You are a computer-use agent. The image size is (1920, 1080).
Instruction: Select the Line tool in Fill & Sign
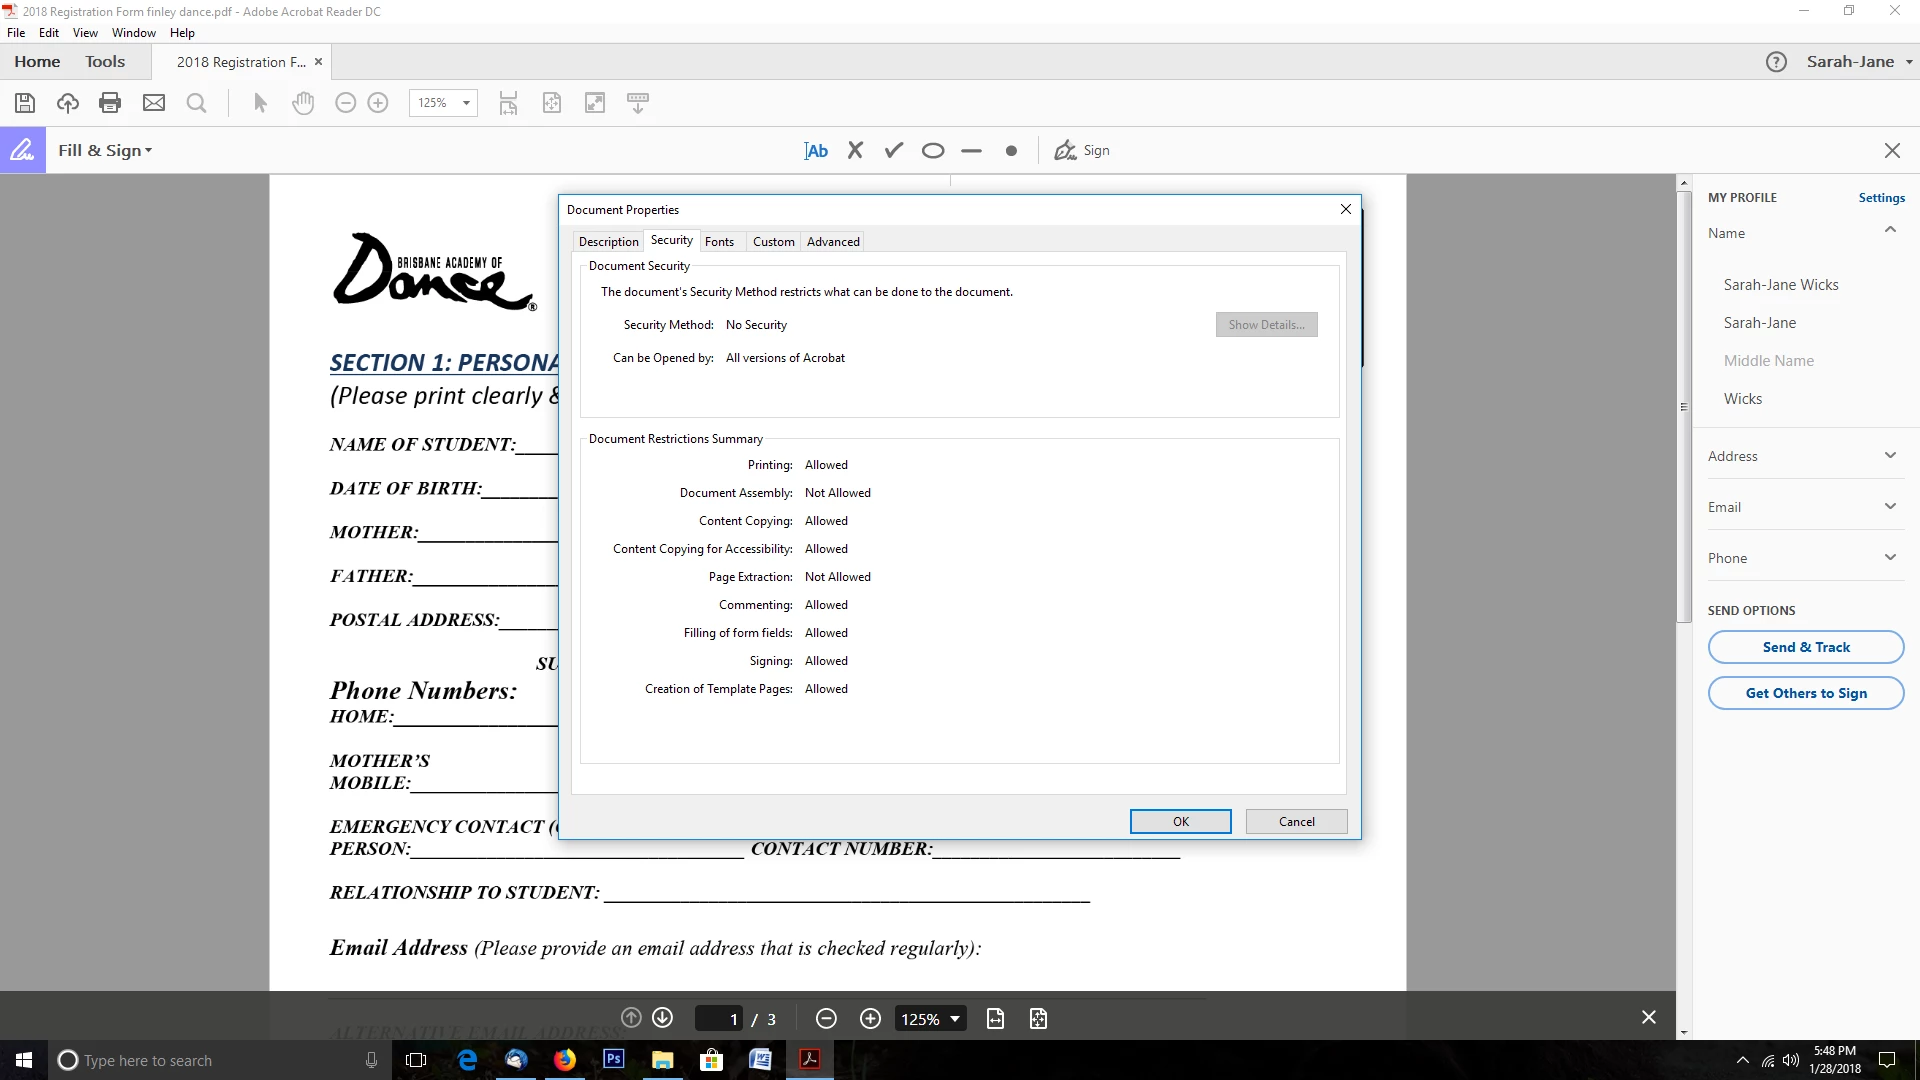[971, 151]
